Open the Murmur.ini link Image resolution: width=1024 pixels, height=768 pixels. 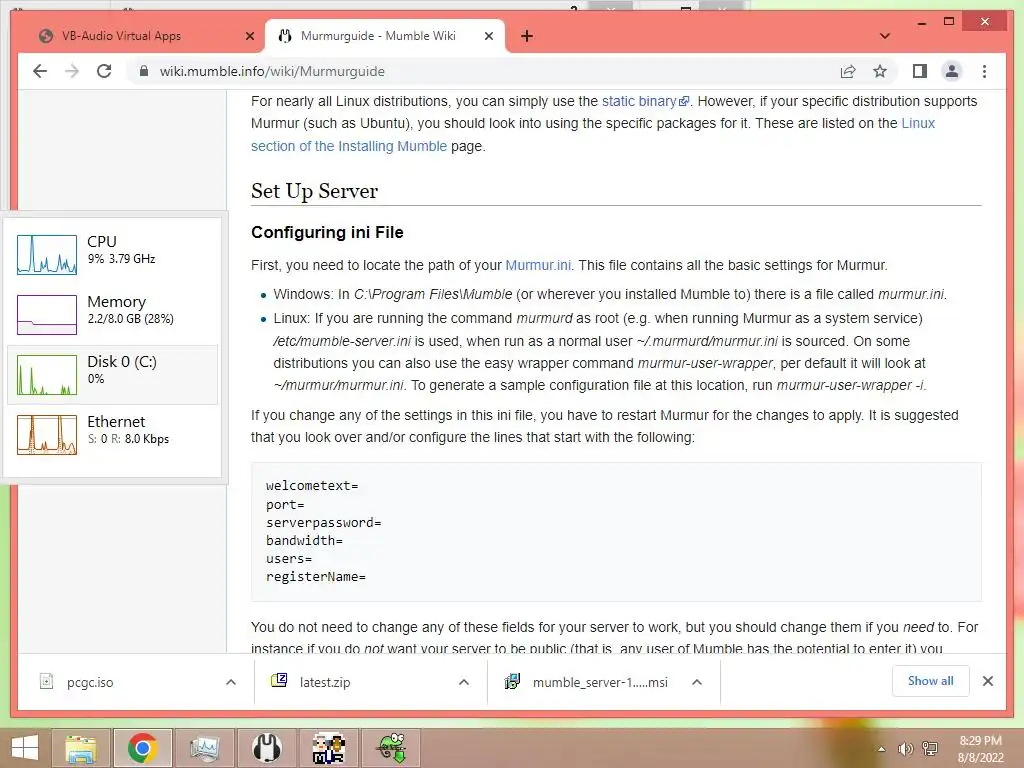[537, 265]
